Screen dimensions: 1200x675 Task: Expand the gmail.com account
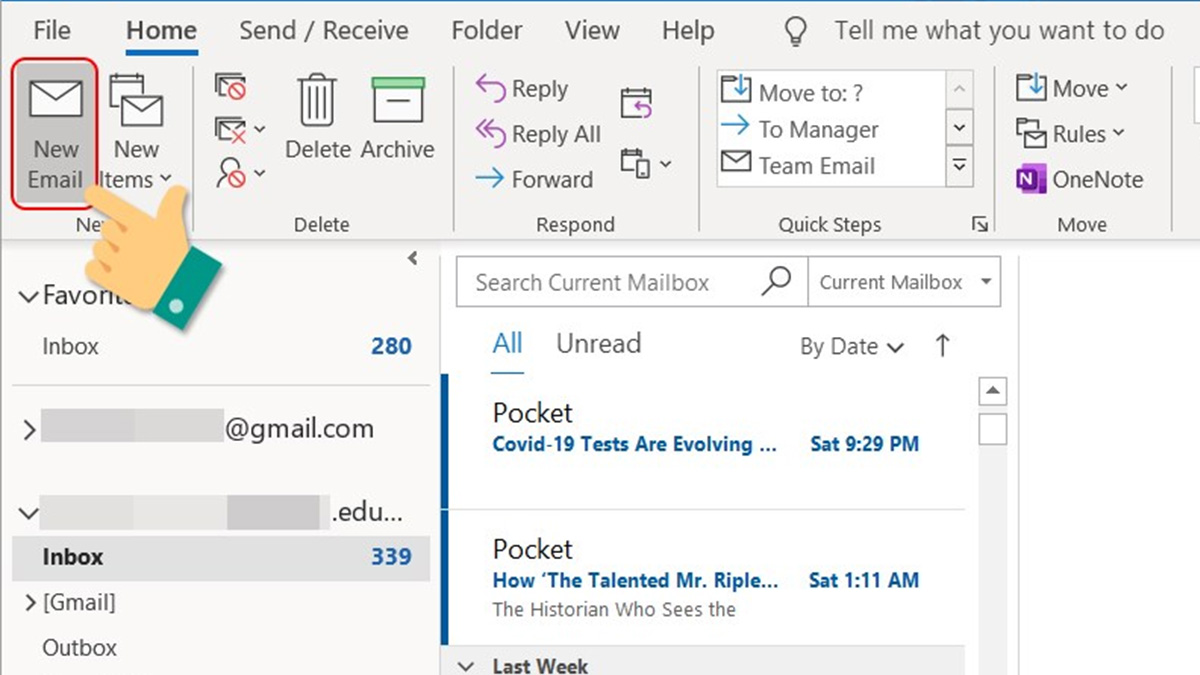(x=29, y=431)
